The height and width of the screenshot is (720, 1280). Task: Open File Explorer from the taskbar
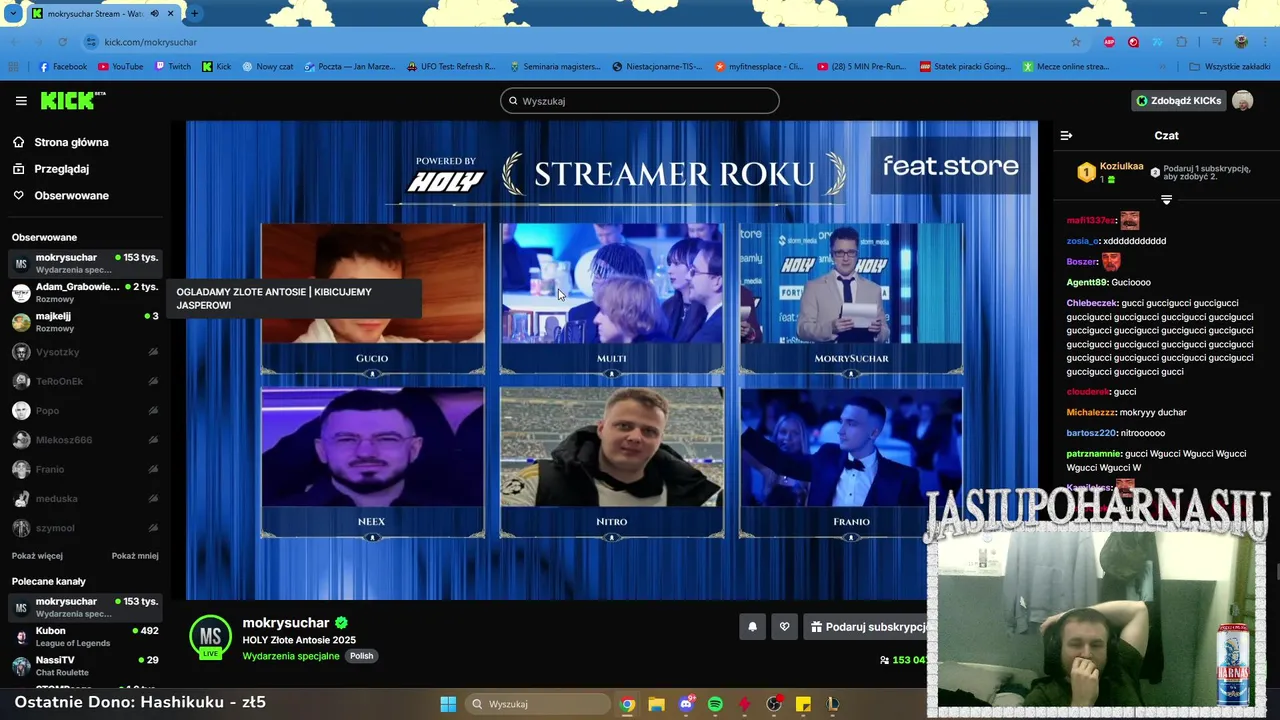[x=656, y=704]
